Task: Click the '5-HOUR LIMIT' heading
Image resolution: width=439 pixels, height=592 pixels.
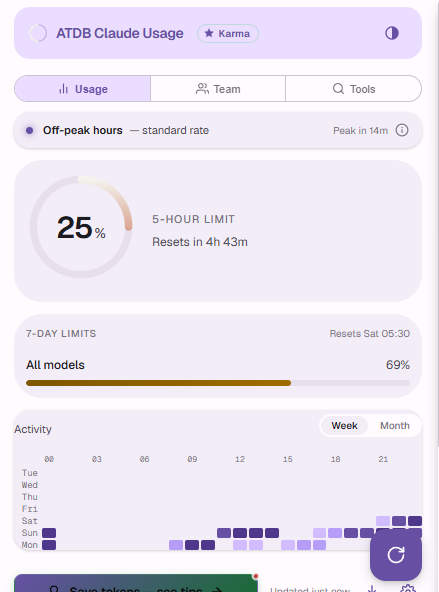Action: (x=193, y=219)
